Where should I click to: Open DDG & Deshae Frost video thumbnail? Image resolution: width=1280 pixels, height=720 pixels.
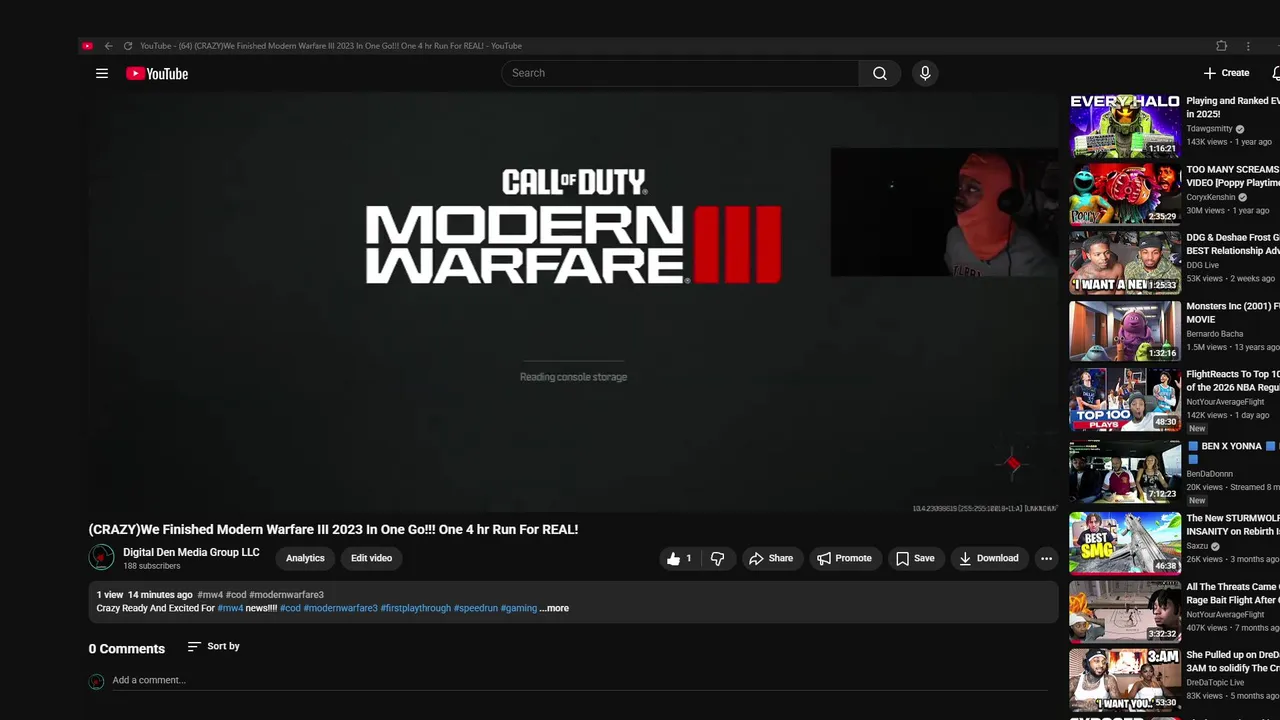point(1125,263)
